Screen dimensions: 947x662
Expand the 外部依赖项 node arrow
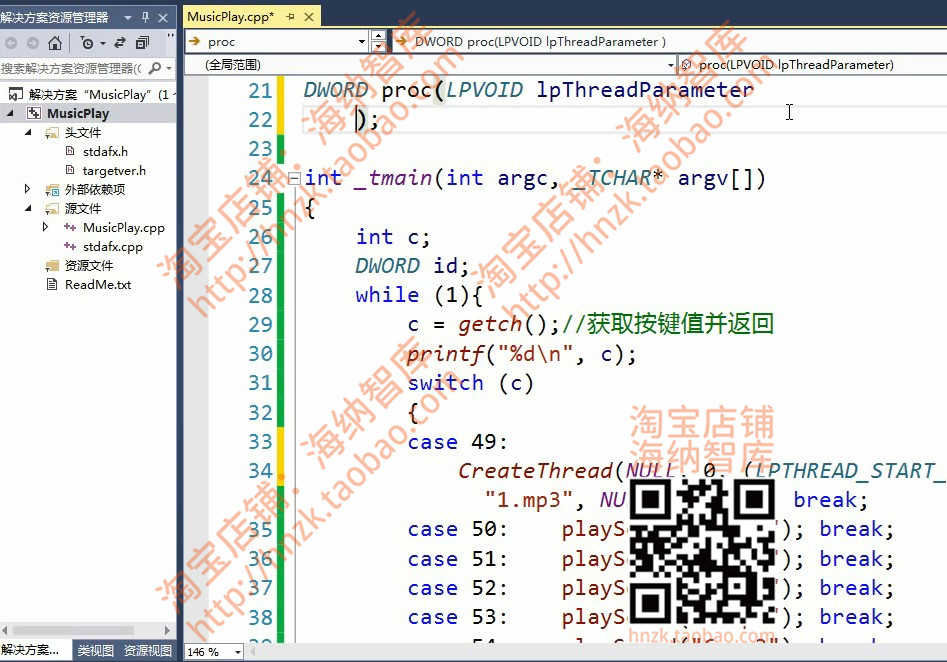27,189
